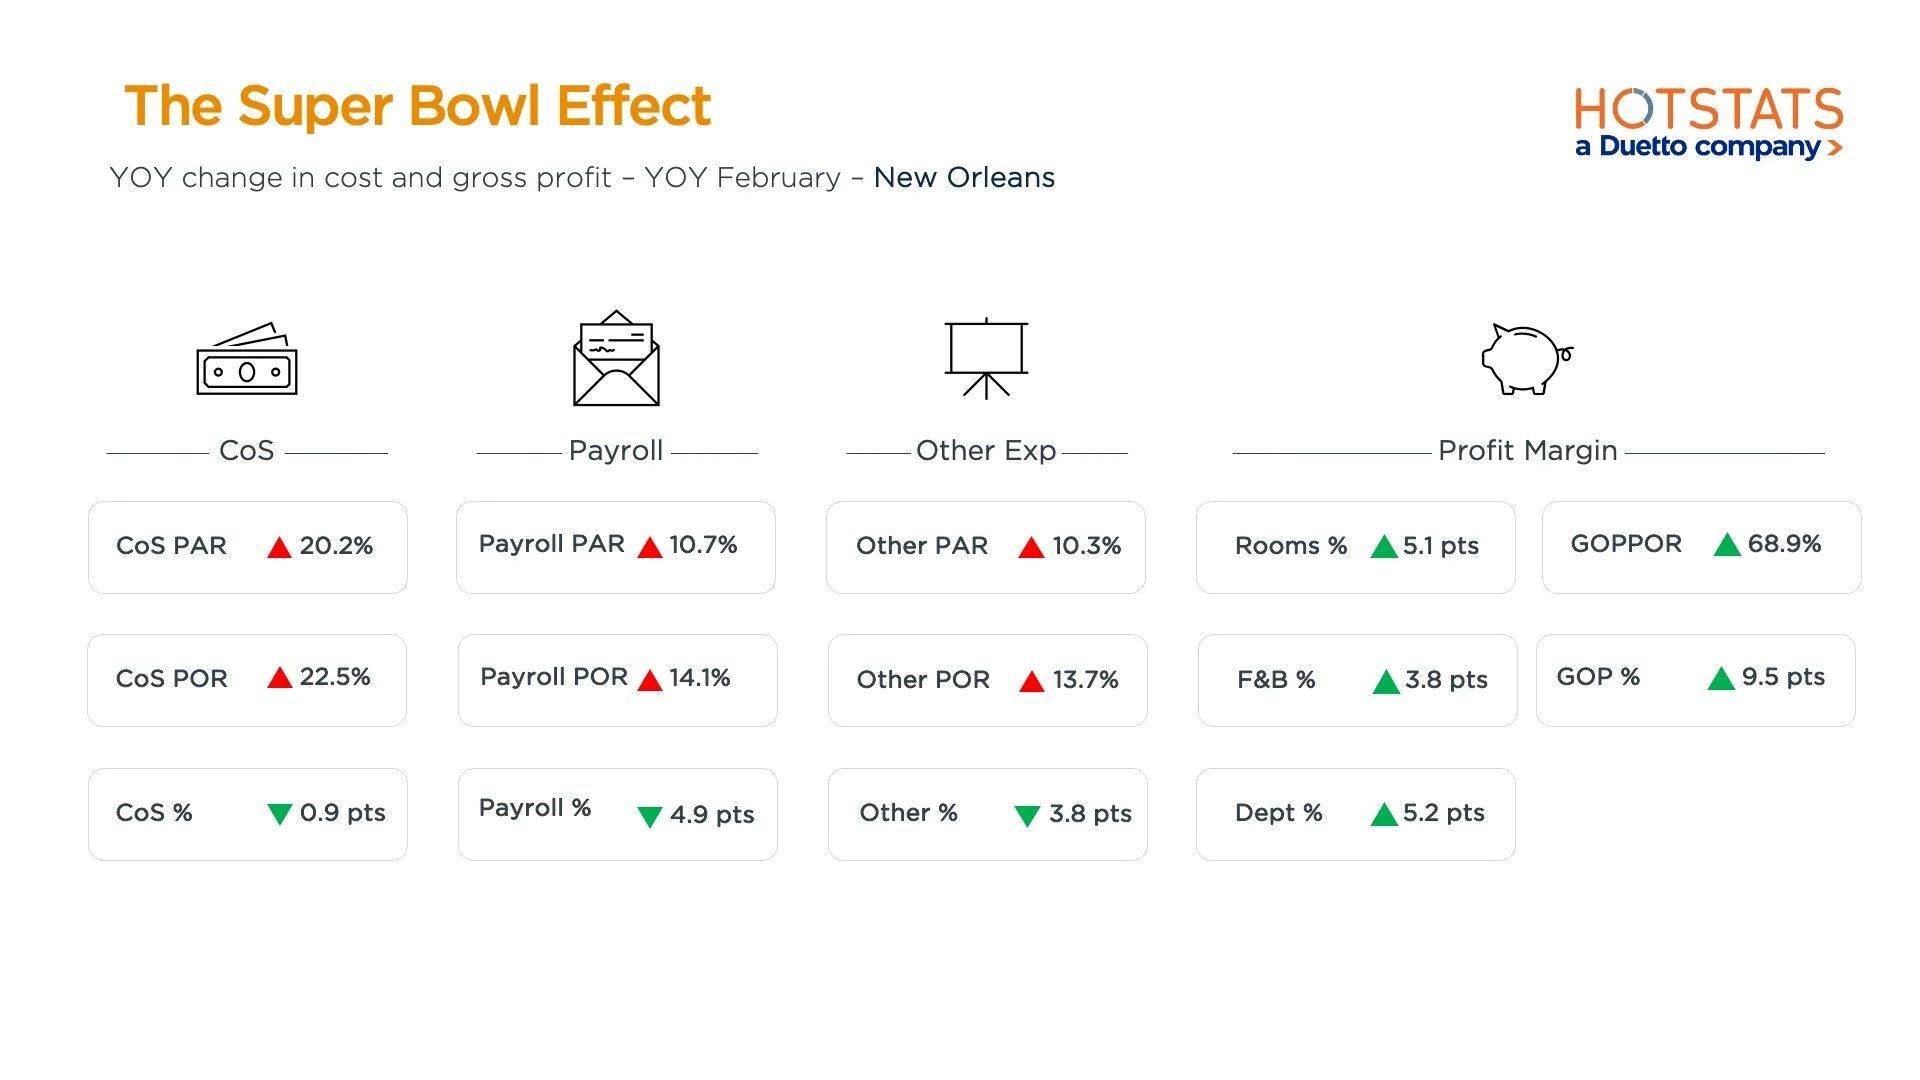This screenshot has height=1080, width=1920.
Task: Click the Profit Margin section heading
Action: point(1527,451)
